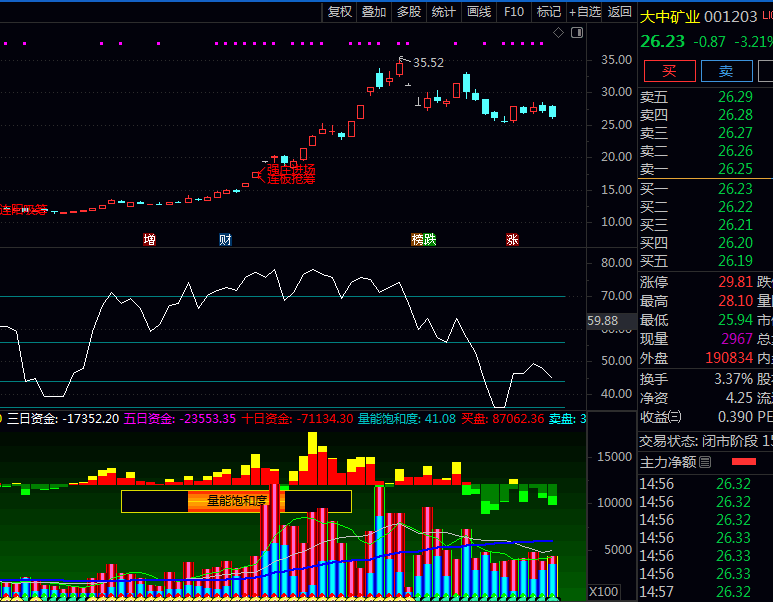Click the red 涨 marker icon
Viewport: 773px width, 602px height.
pos(513,240)
